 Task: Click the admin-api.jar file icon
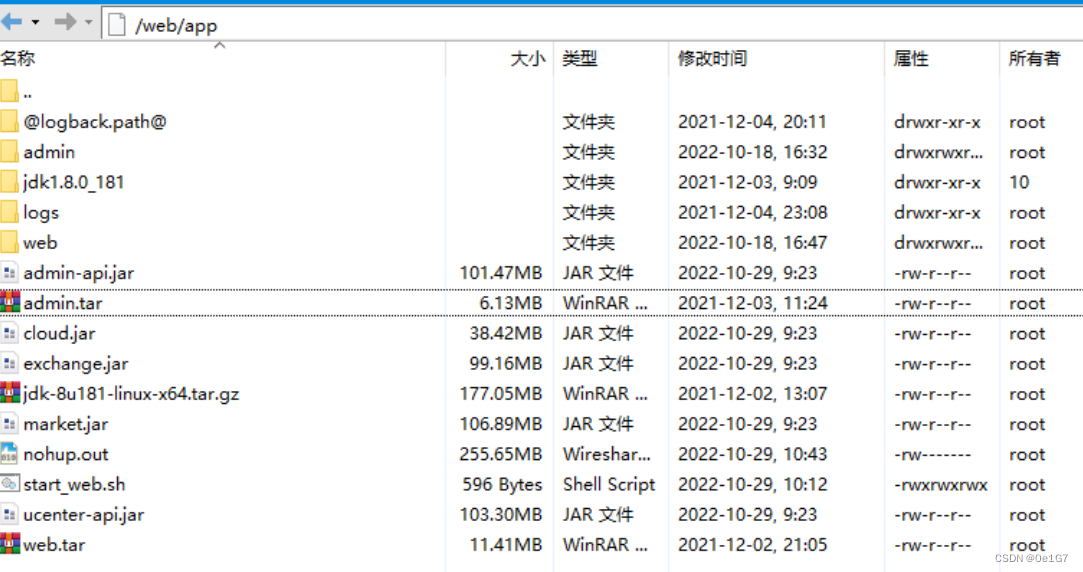click(9, 273)
